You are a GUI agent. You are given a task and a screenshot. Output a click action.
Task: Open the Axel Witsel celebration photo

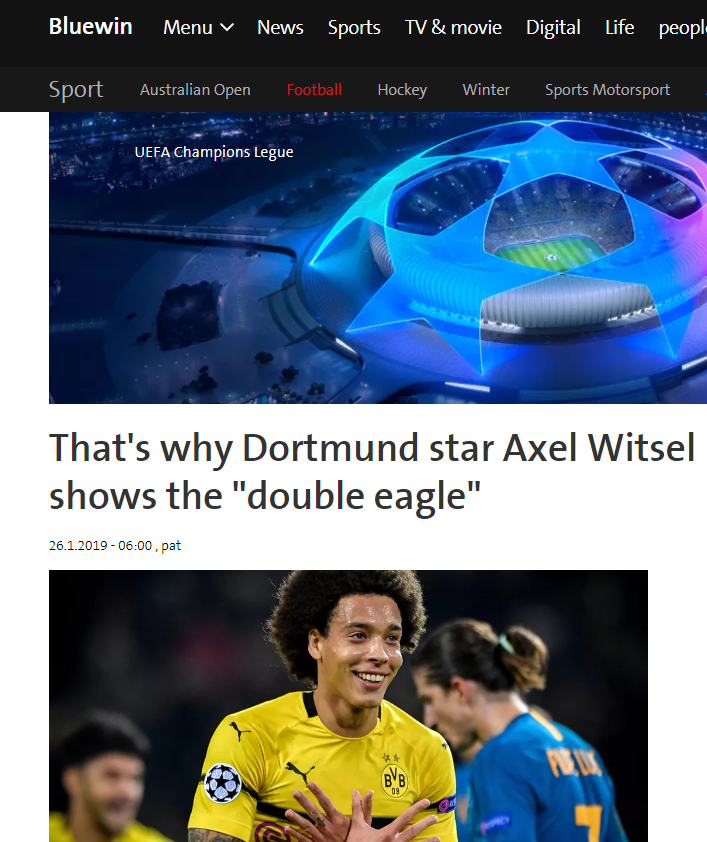348,706
